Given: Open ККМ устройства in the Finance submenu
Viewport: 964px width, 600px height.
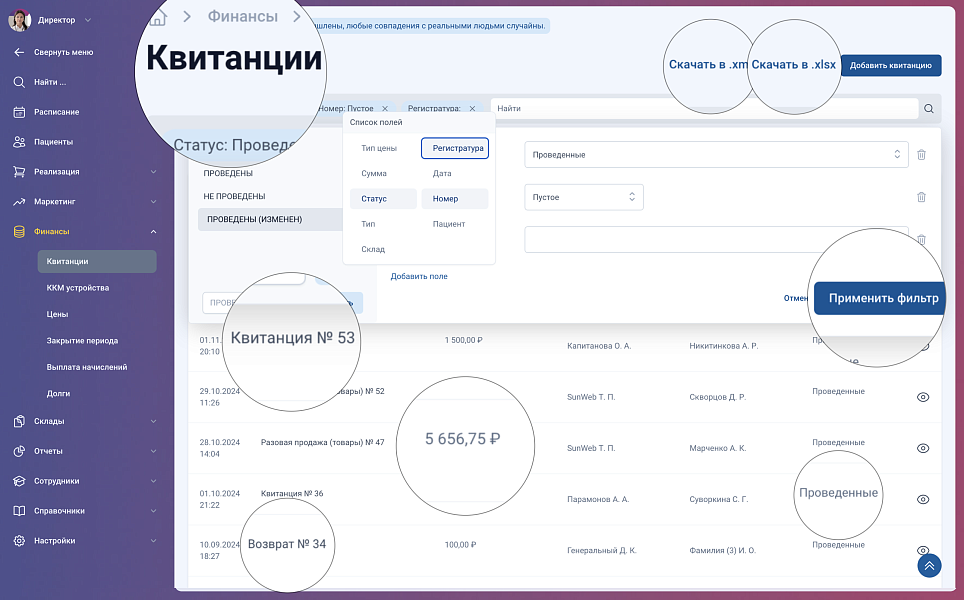Looking at the screenshot, I should click(78, 288).
